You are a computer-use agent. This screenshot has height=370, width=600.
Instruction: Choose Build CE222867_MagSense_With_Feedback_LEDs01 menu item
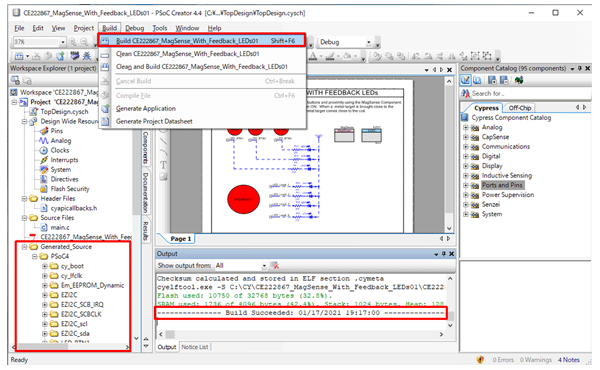click(202, 41)
